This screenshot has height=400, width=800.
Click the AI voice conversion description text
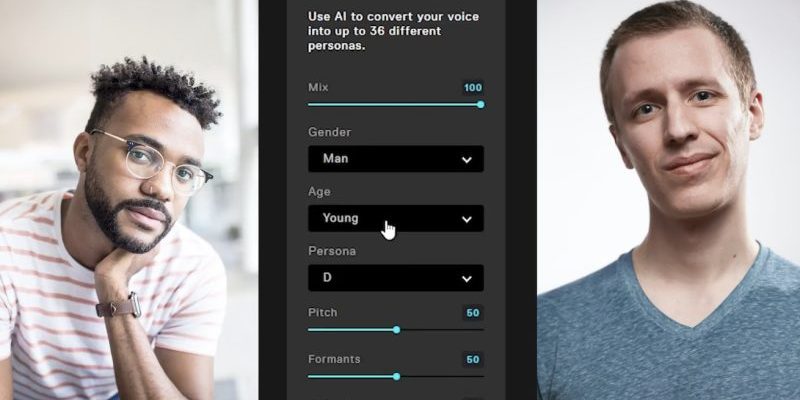(x=393, y=31)
